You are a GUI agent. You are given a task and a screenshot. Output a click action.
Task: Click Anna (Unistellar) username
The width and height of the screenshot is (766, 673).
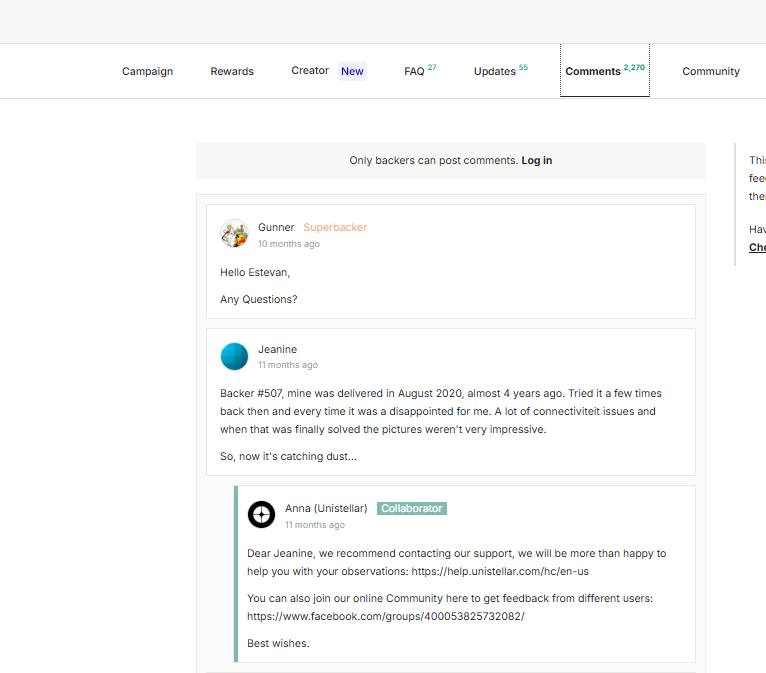tap(326, 508)
